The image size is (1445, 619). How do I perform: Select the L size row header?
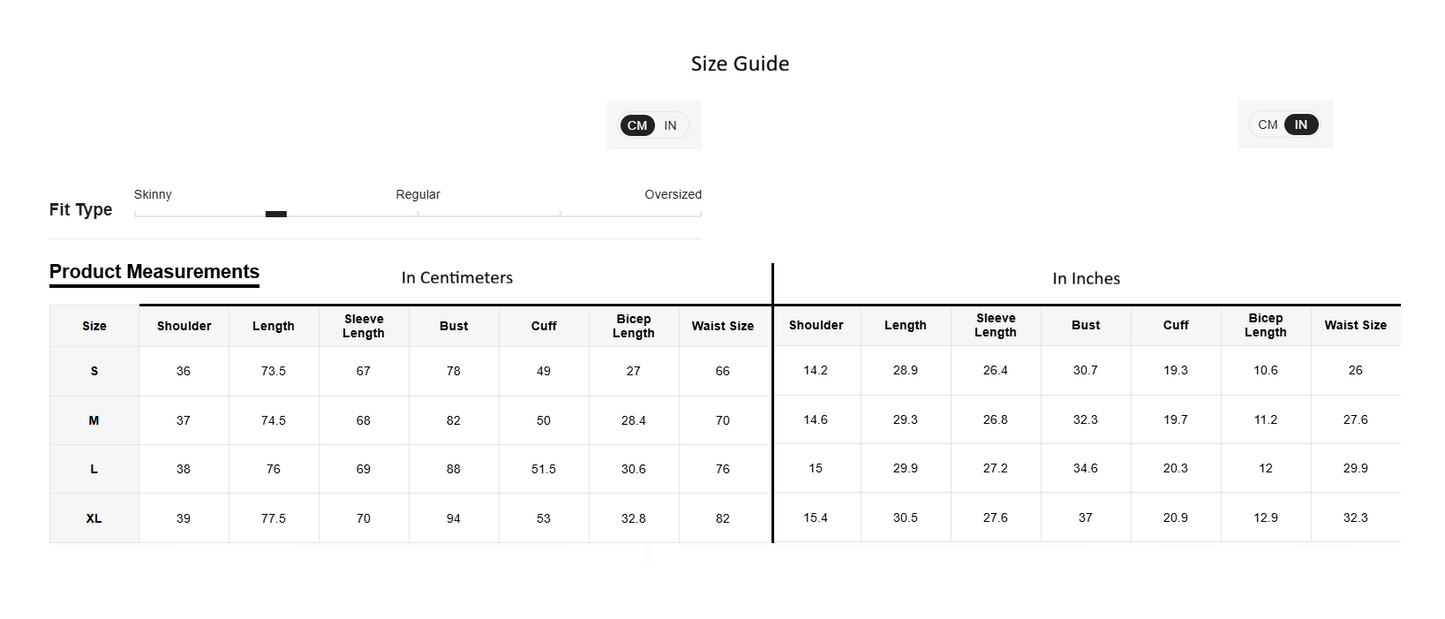coord(94,469)
